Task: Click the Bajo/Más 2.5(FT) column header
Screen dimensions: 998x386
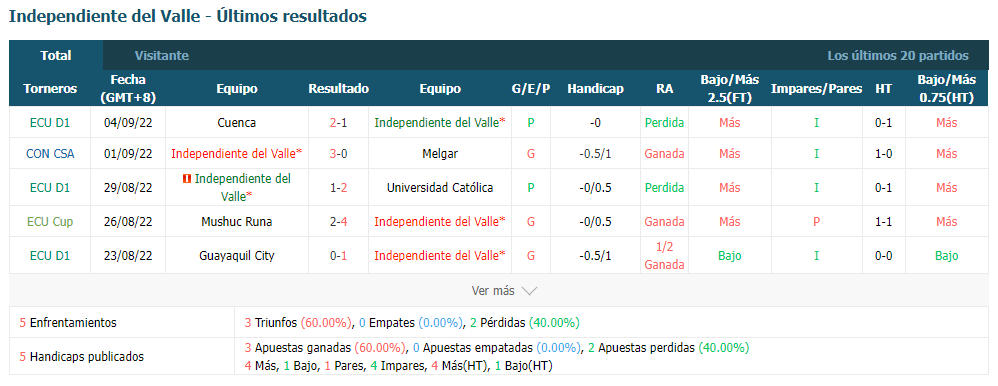Action: (729, 89)
